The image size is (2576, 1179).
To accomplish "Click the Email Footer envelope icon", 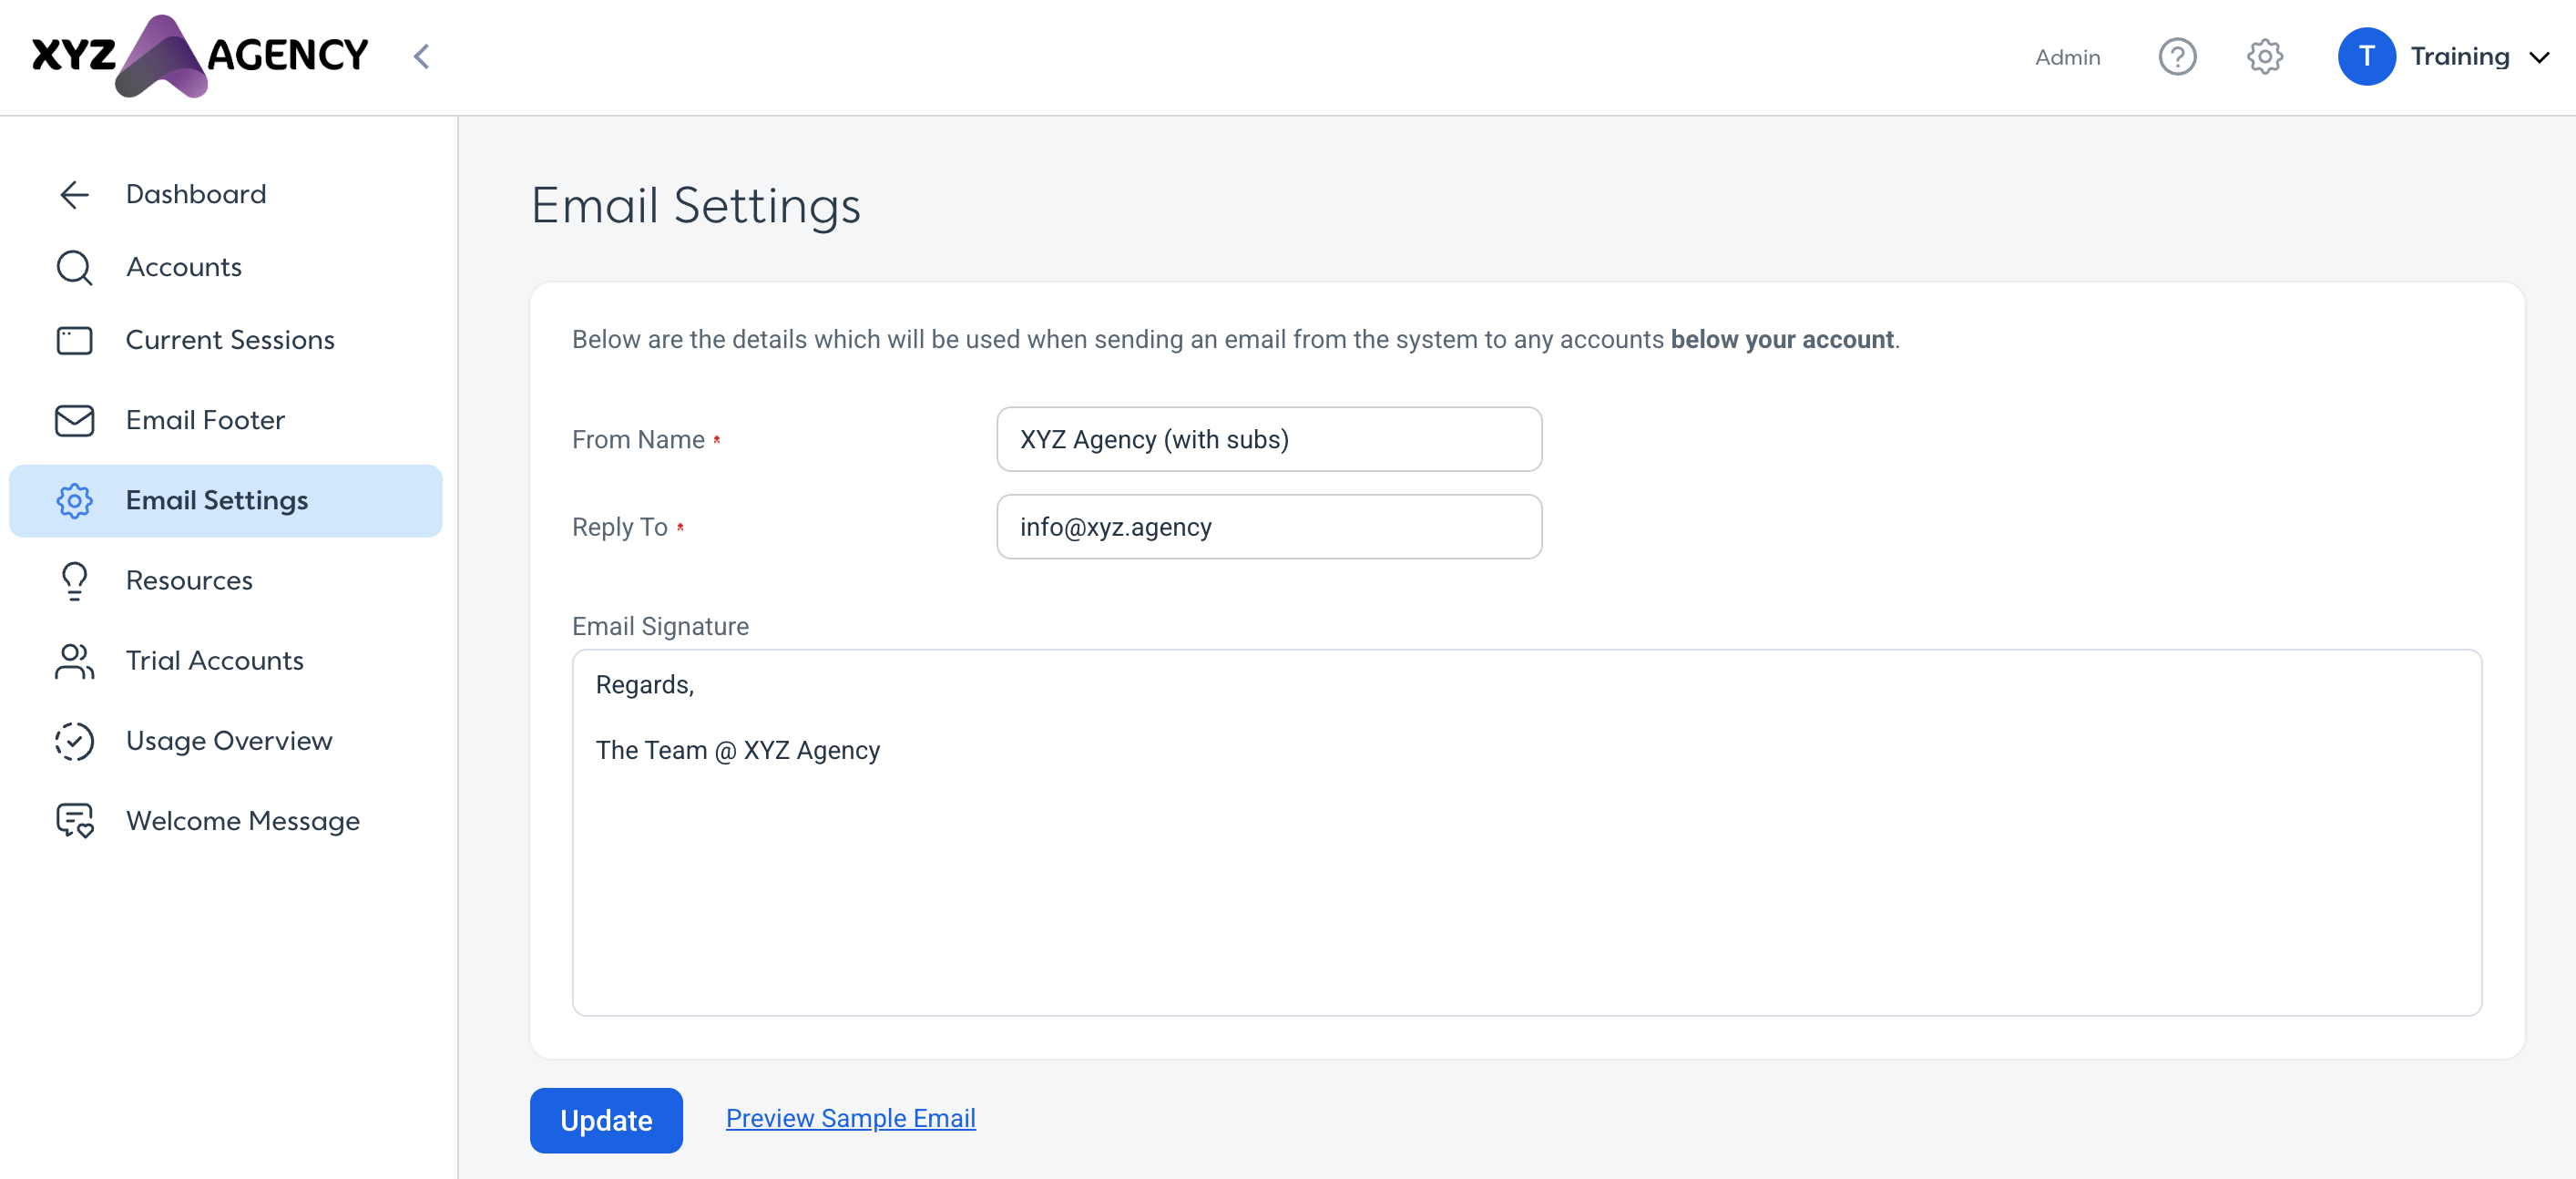I will [75, 421].
